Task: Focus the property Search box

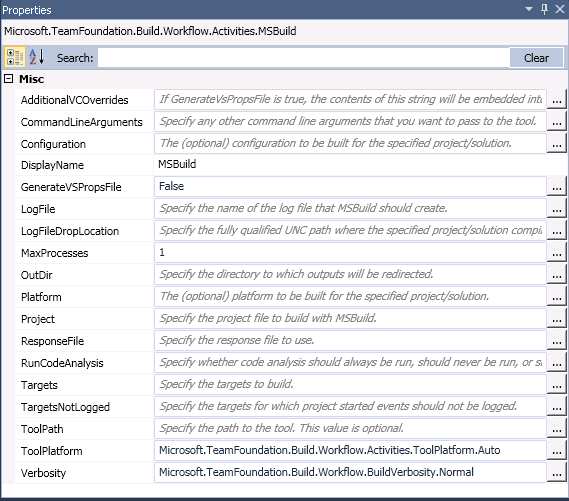Action: coord(303,58)
